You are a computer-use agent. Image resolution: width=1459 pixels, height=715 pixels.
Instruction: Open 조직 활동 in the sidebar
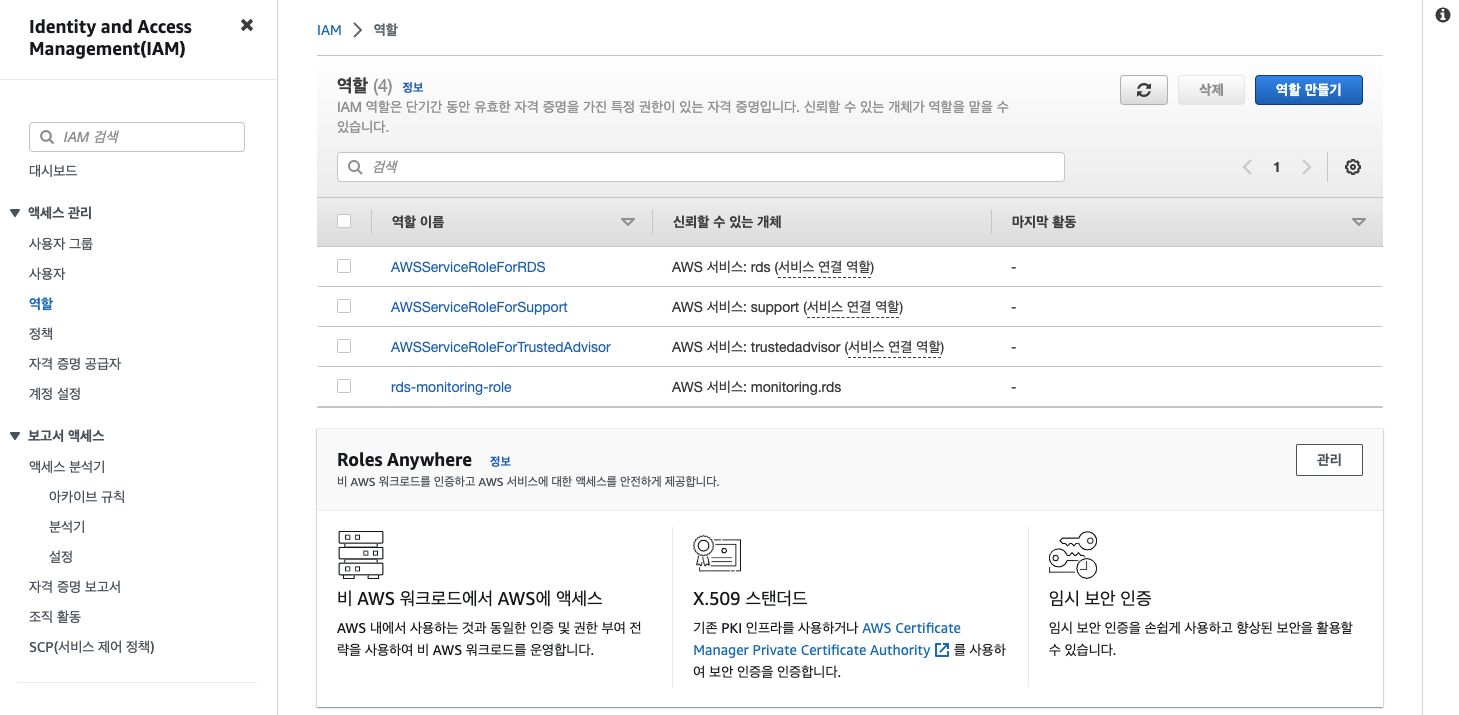coord(55,617)
